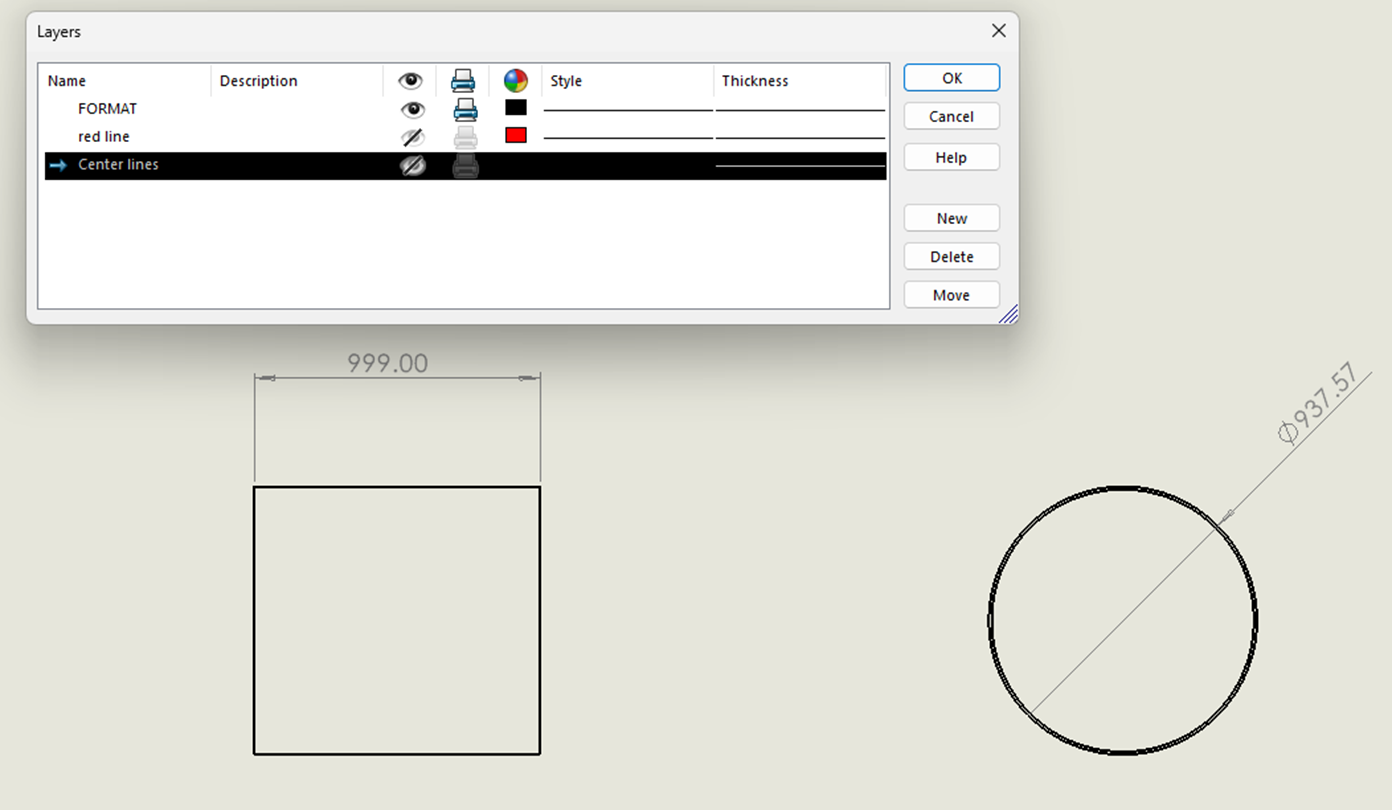The image size is (1392, 810).
Task: Click the color wheel icon in the header row
Action: [x=515, y=81]
